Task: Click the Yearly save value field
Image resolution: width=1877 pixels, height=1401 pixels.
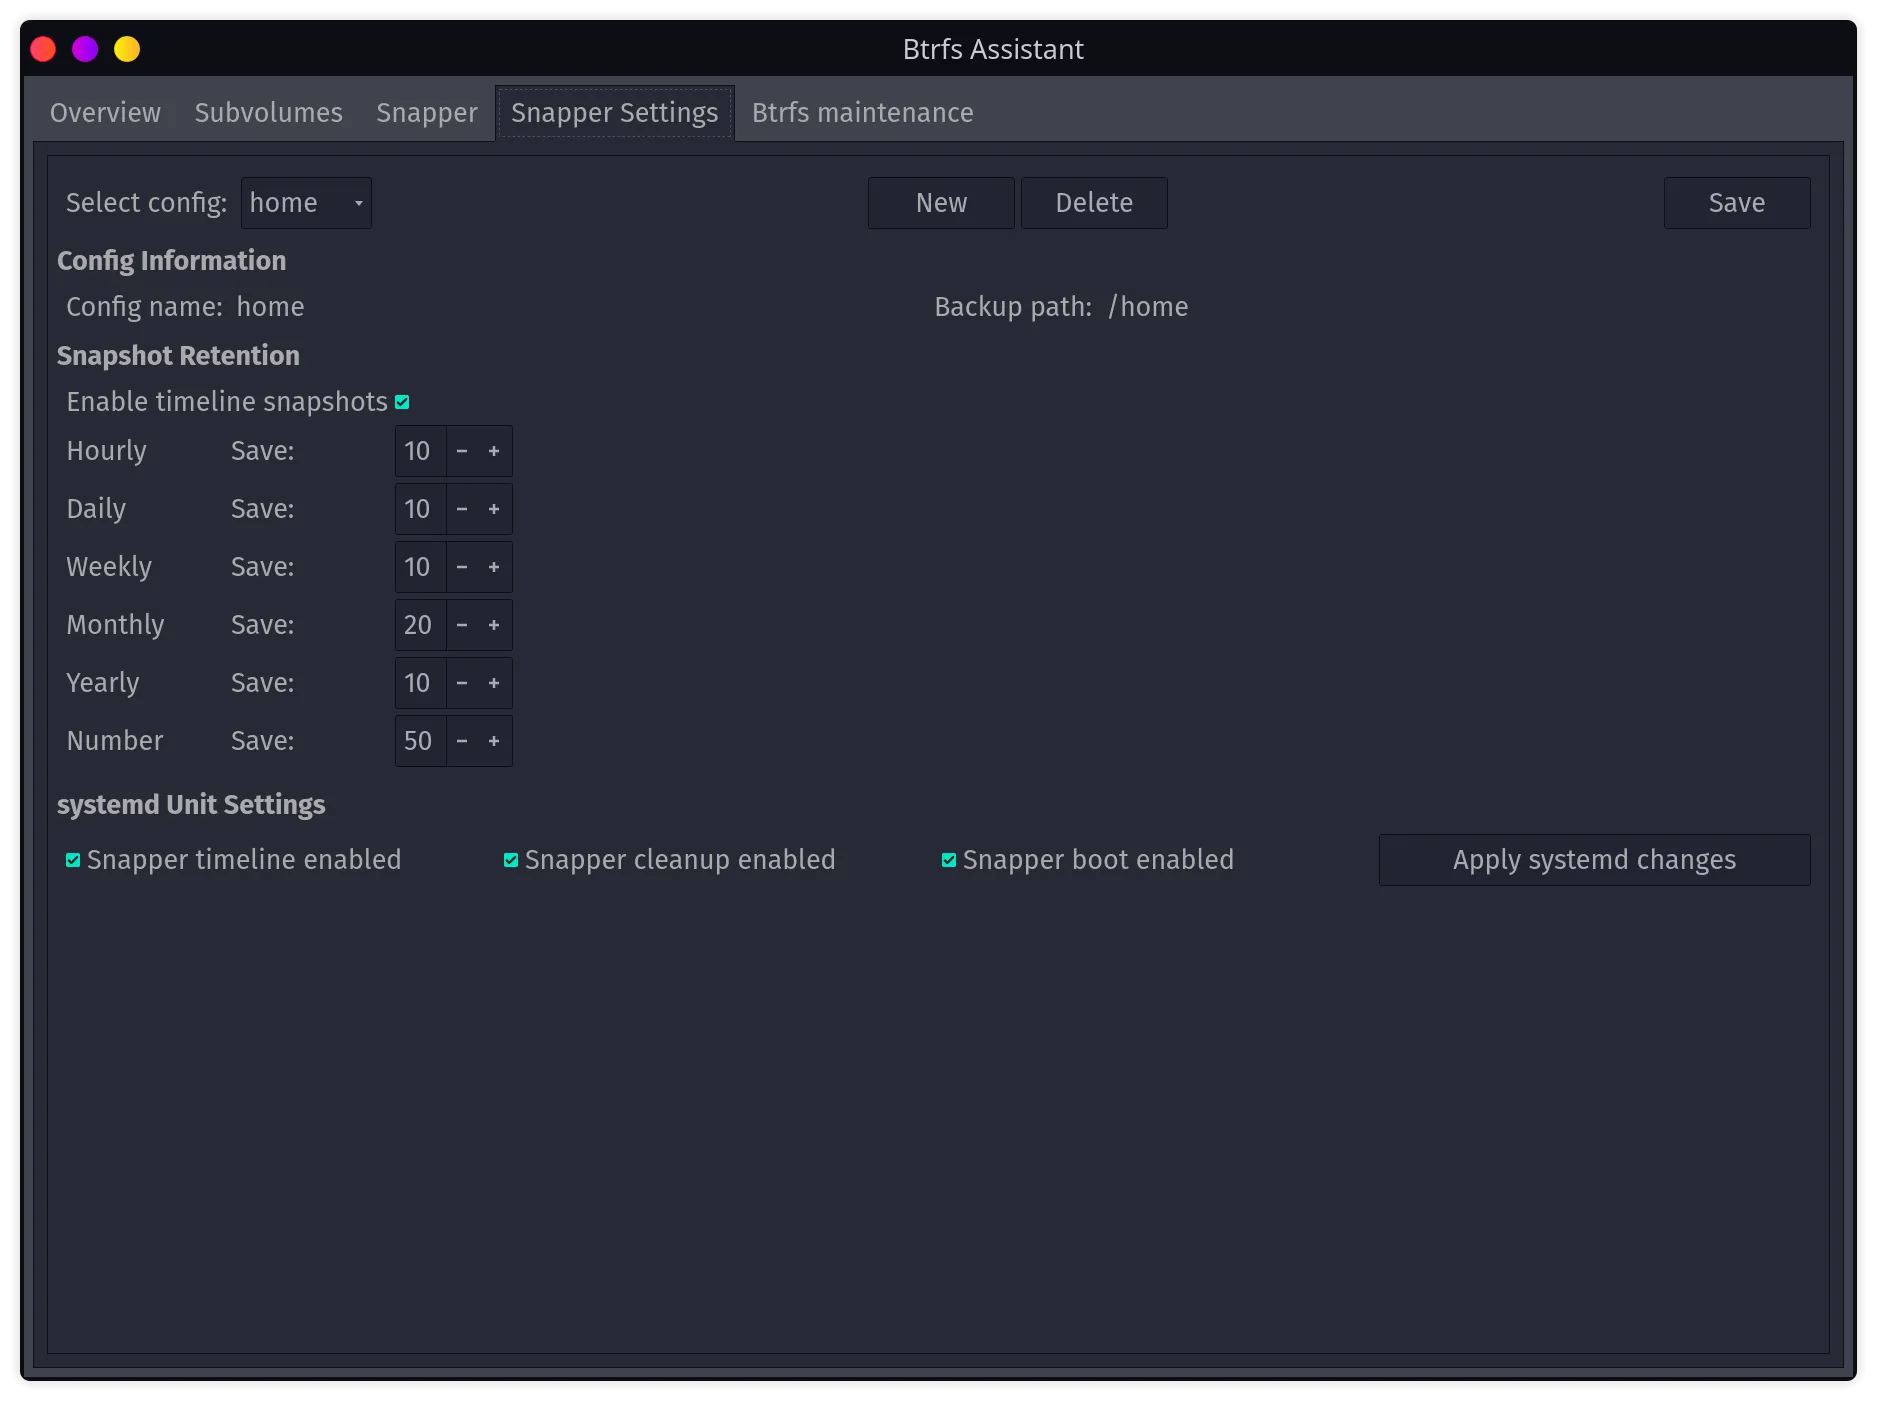Action: (420, 683)
